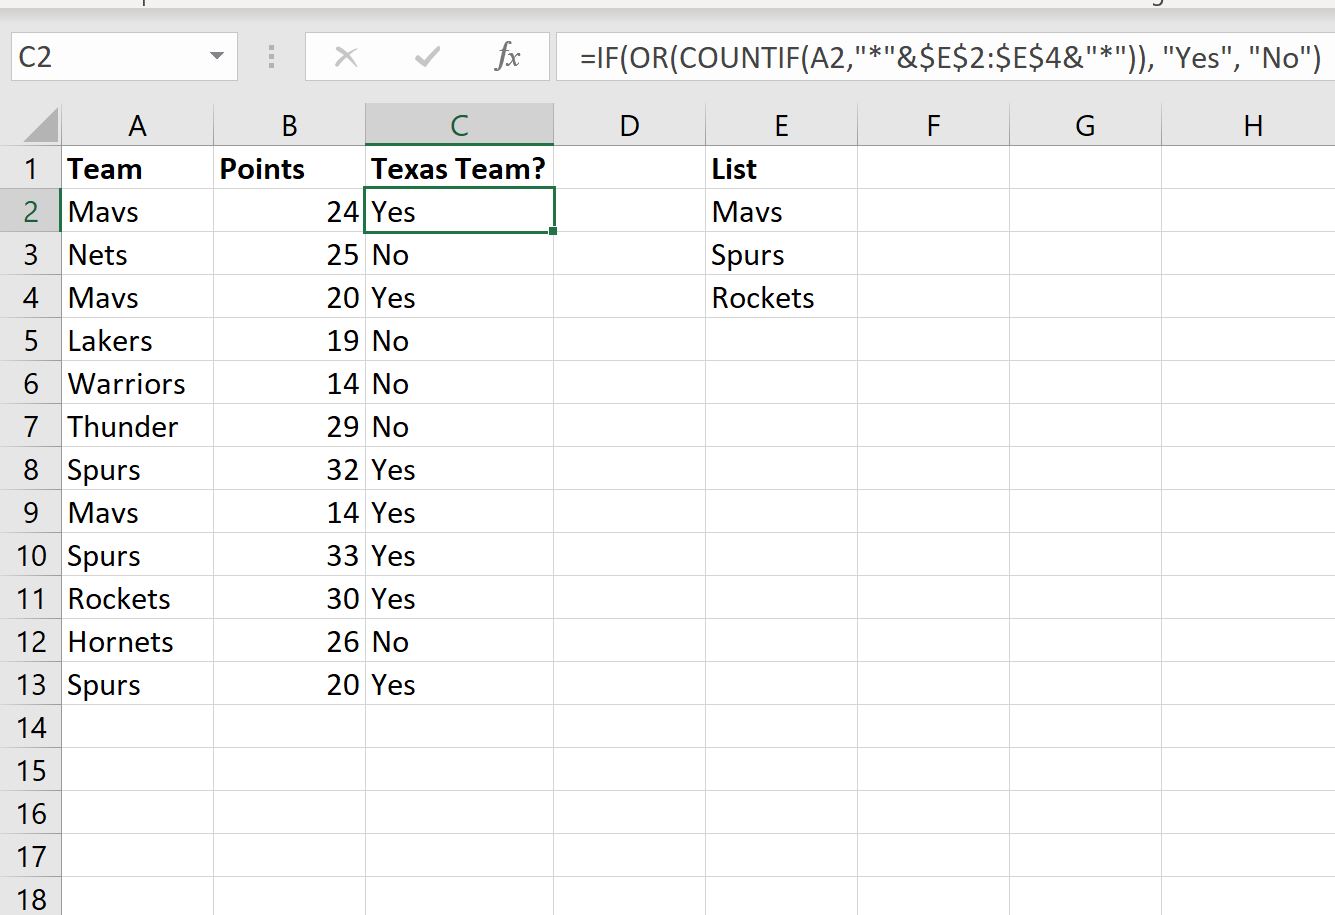Select row 5 header

(x=31, y=340)
